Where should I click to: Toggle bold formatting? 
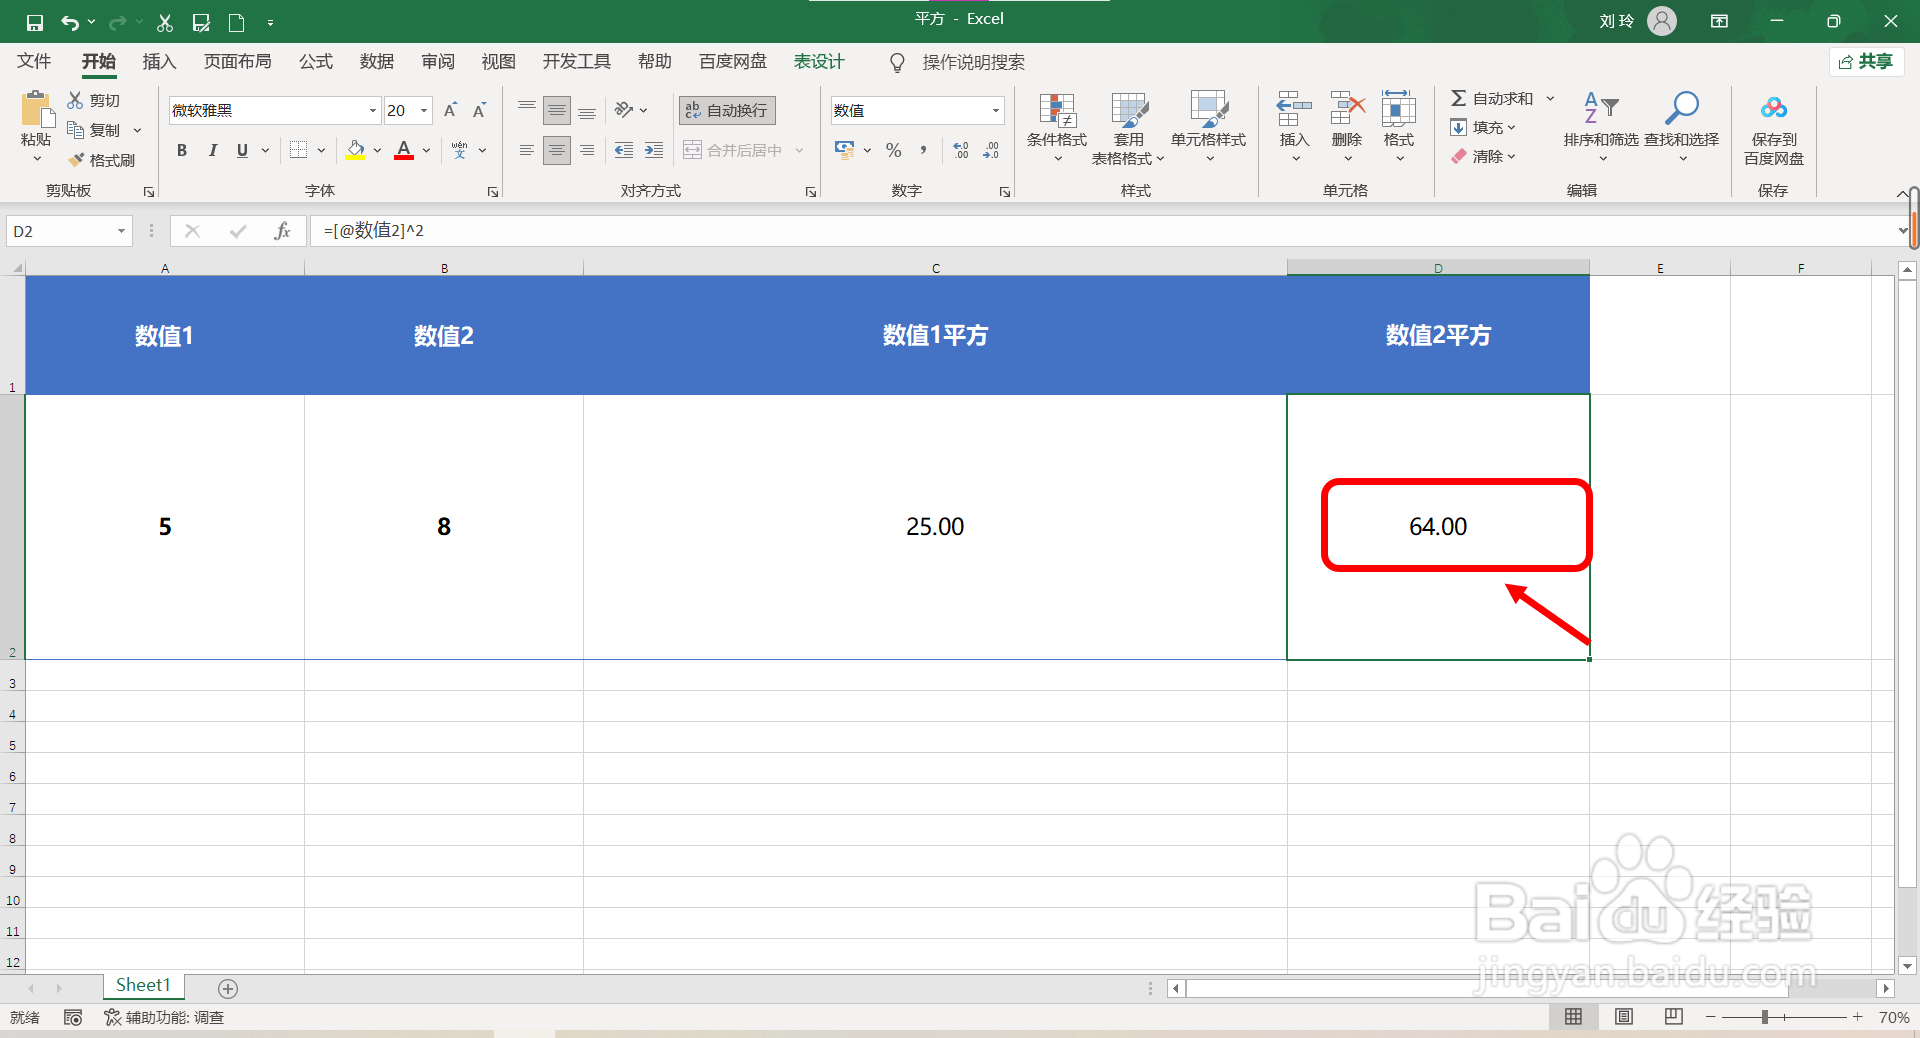[181, 150]
